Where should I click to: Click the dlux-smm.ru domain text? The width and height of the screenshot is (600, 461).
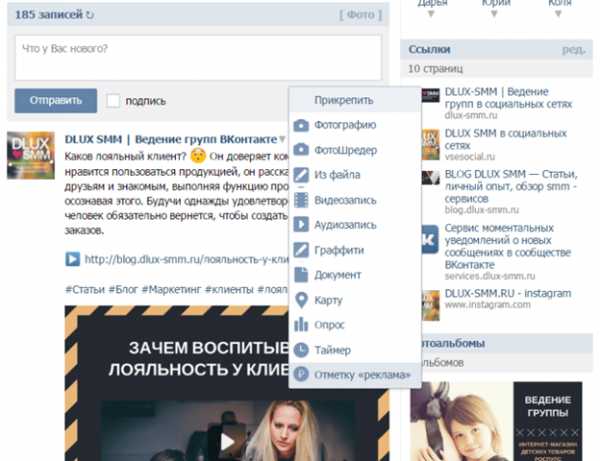471,115
